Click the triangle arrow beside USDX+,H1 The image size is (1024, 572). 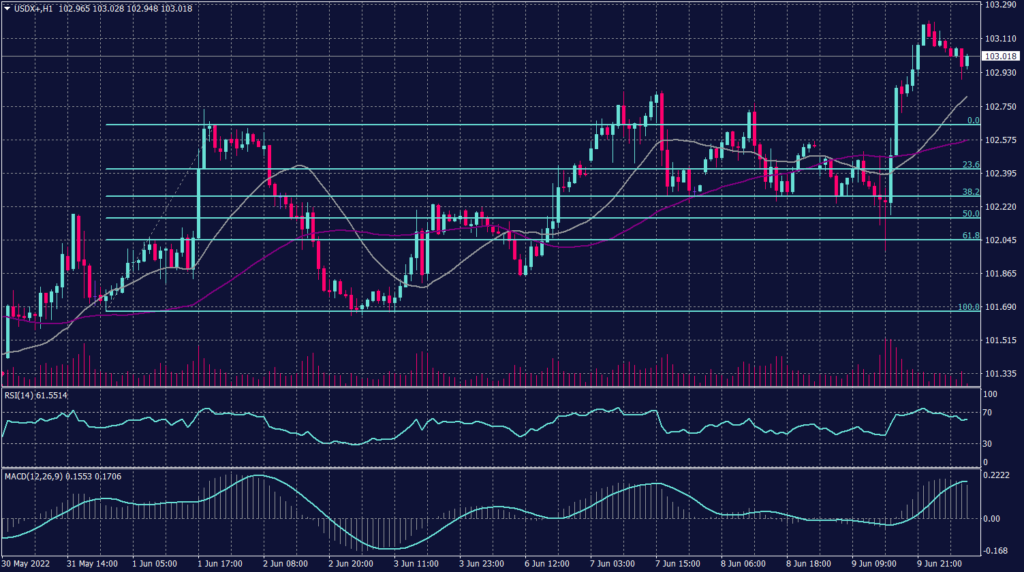click(8, 8)
